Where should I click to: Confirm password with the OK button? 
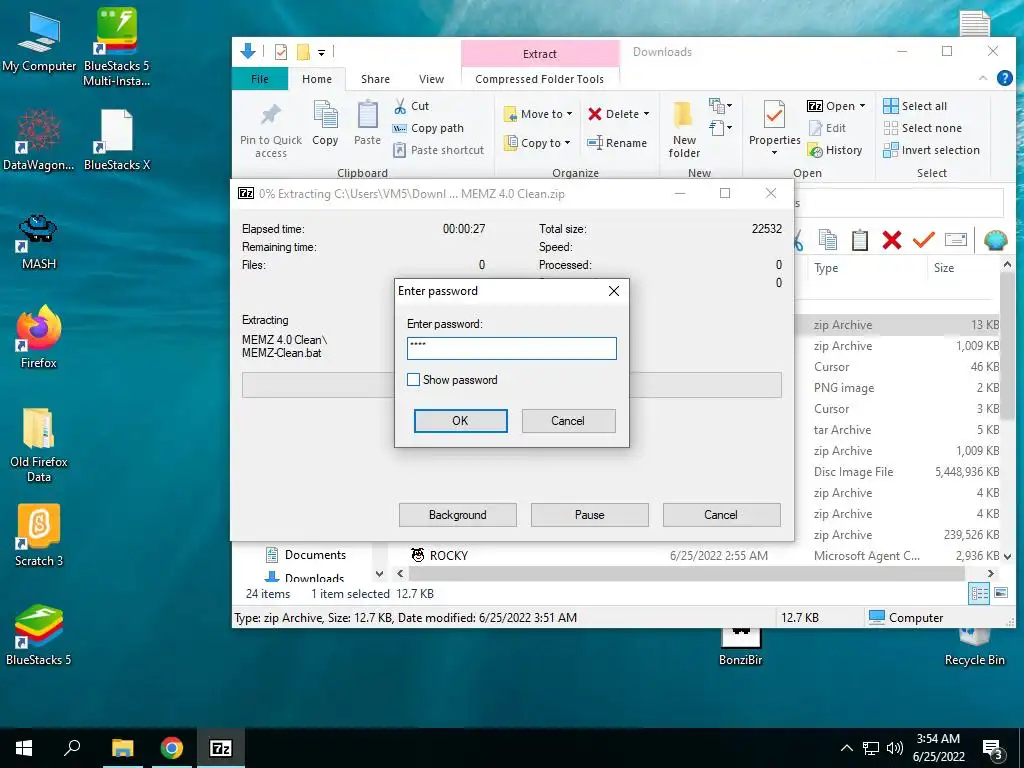460,421
